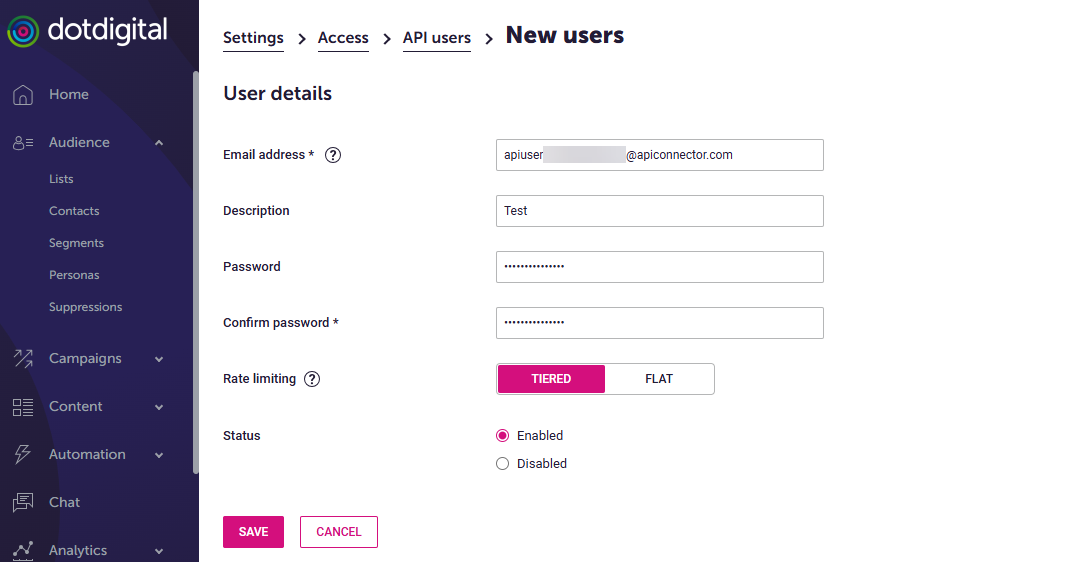The height and width of the screenshot is (562, 1067).
Task: Click the Chat speech bubble icon
Action: pyautogui.click(x=23, y=503)
